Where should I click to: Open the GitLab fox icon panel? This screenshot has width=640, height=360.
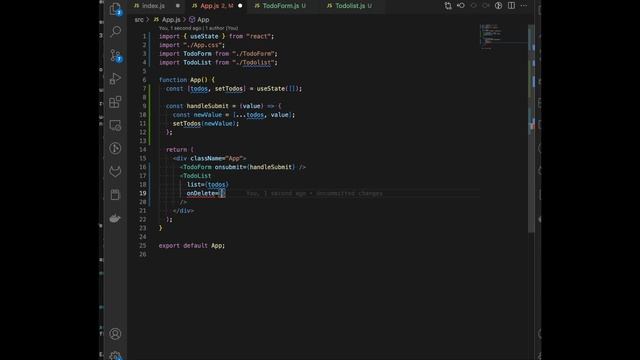(115, 171)
